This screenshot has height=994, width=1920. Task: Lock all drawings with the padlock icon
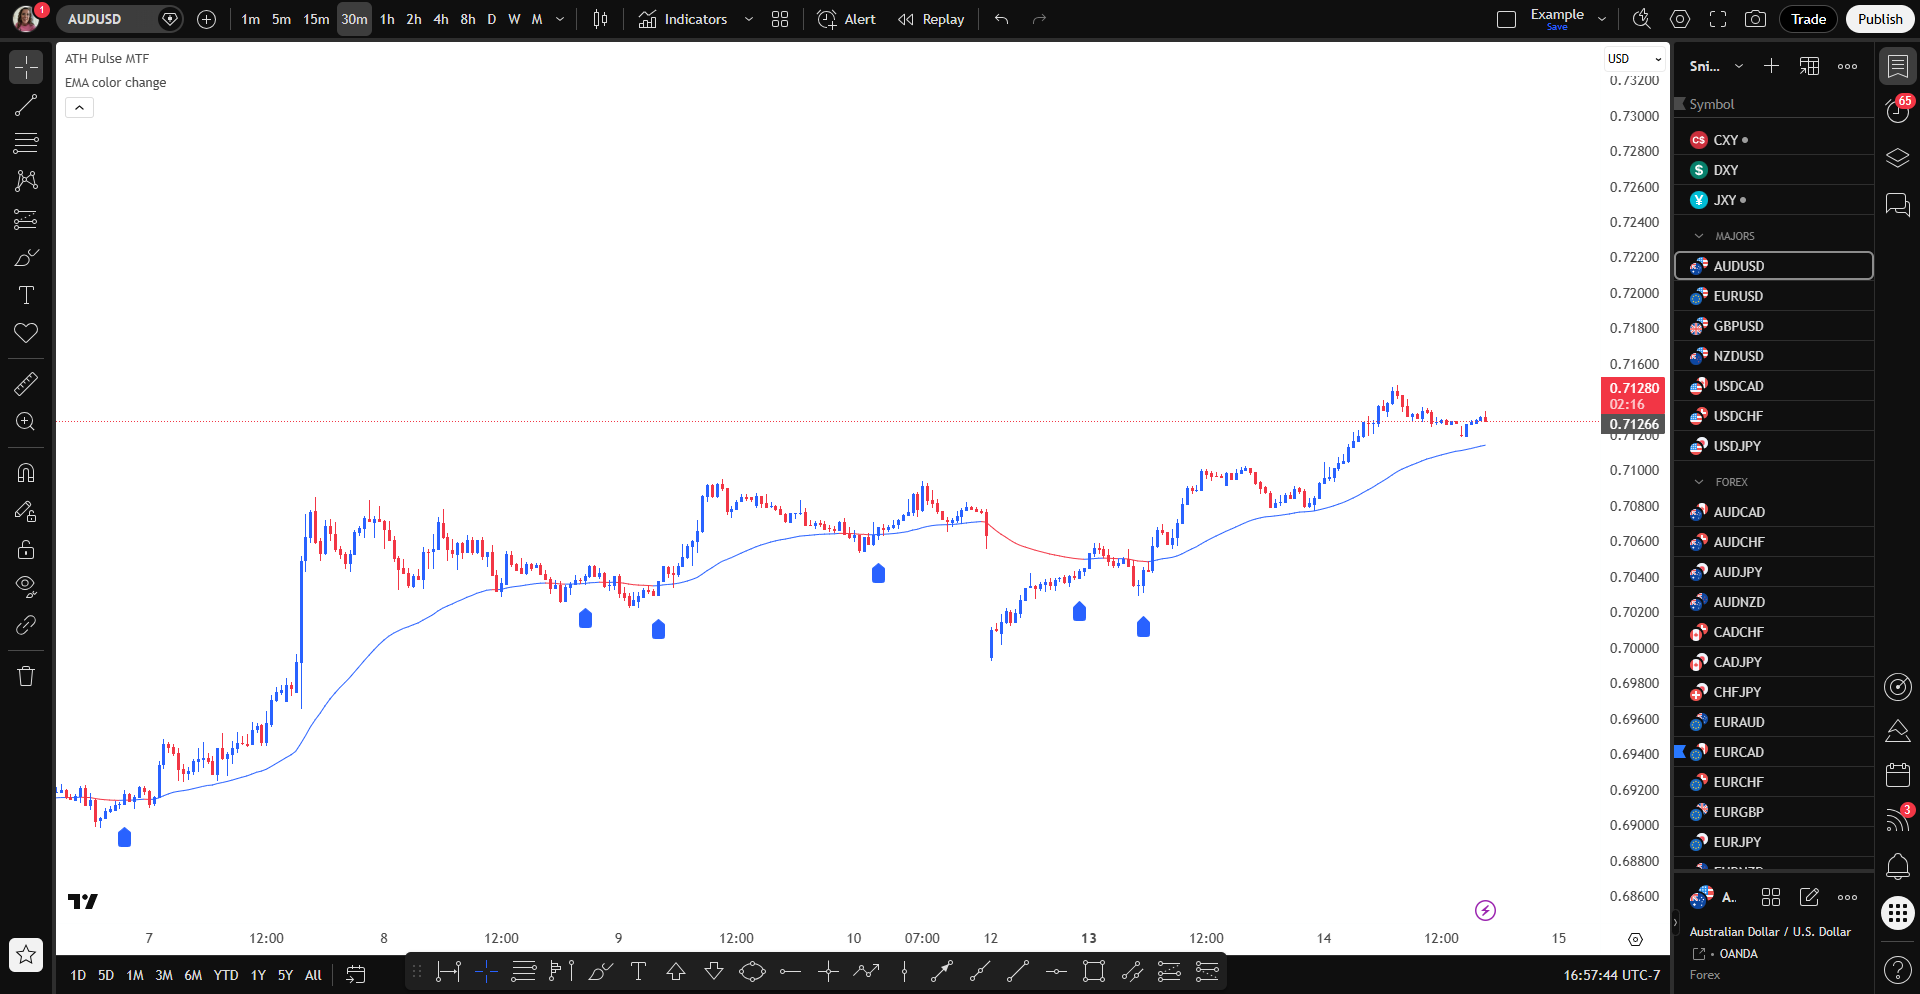click(x=25, y=549)
